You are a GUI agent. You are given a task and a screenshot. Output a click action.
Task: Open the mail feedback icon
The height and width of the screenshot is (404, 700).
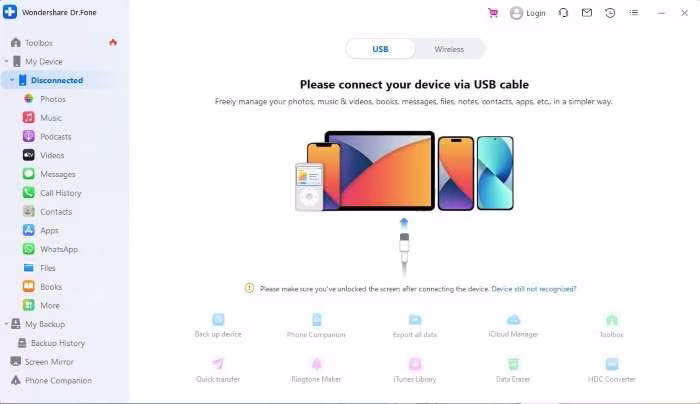tap(587, 13)
